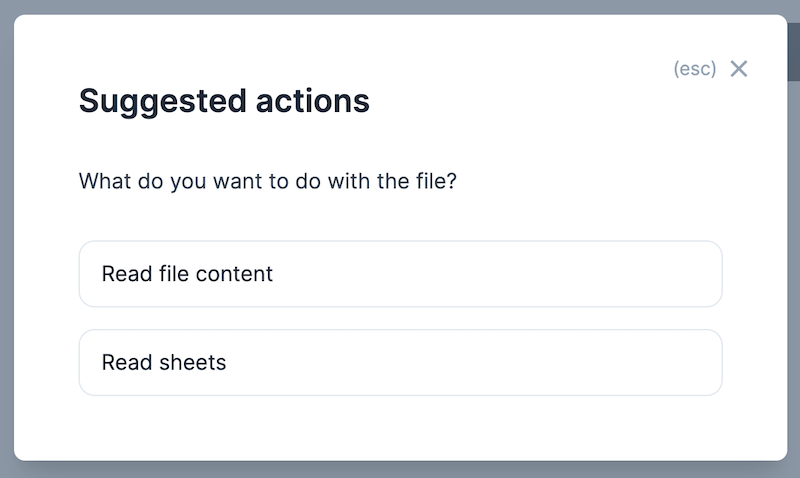Start the sheet reading action
The image size is (800, 478).
[400, 362]
